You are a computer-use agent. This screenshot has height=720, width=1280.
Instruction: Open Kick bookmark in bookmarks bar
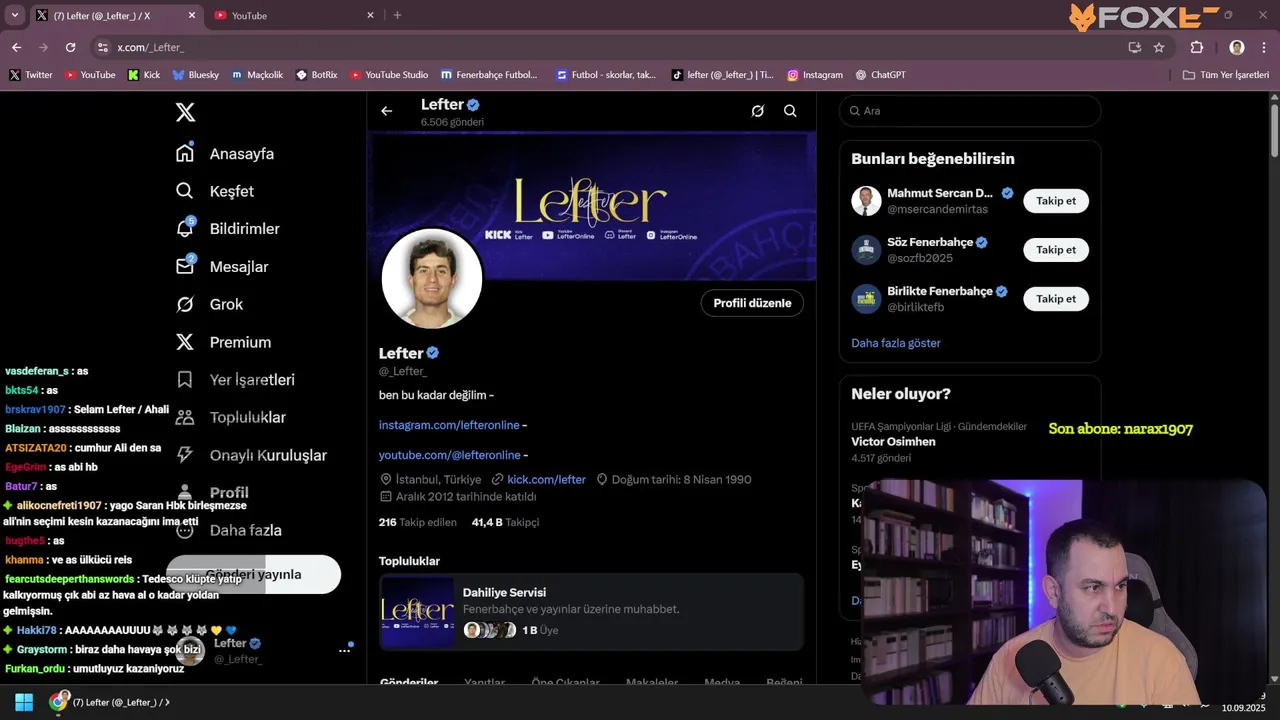click(144, 75)
